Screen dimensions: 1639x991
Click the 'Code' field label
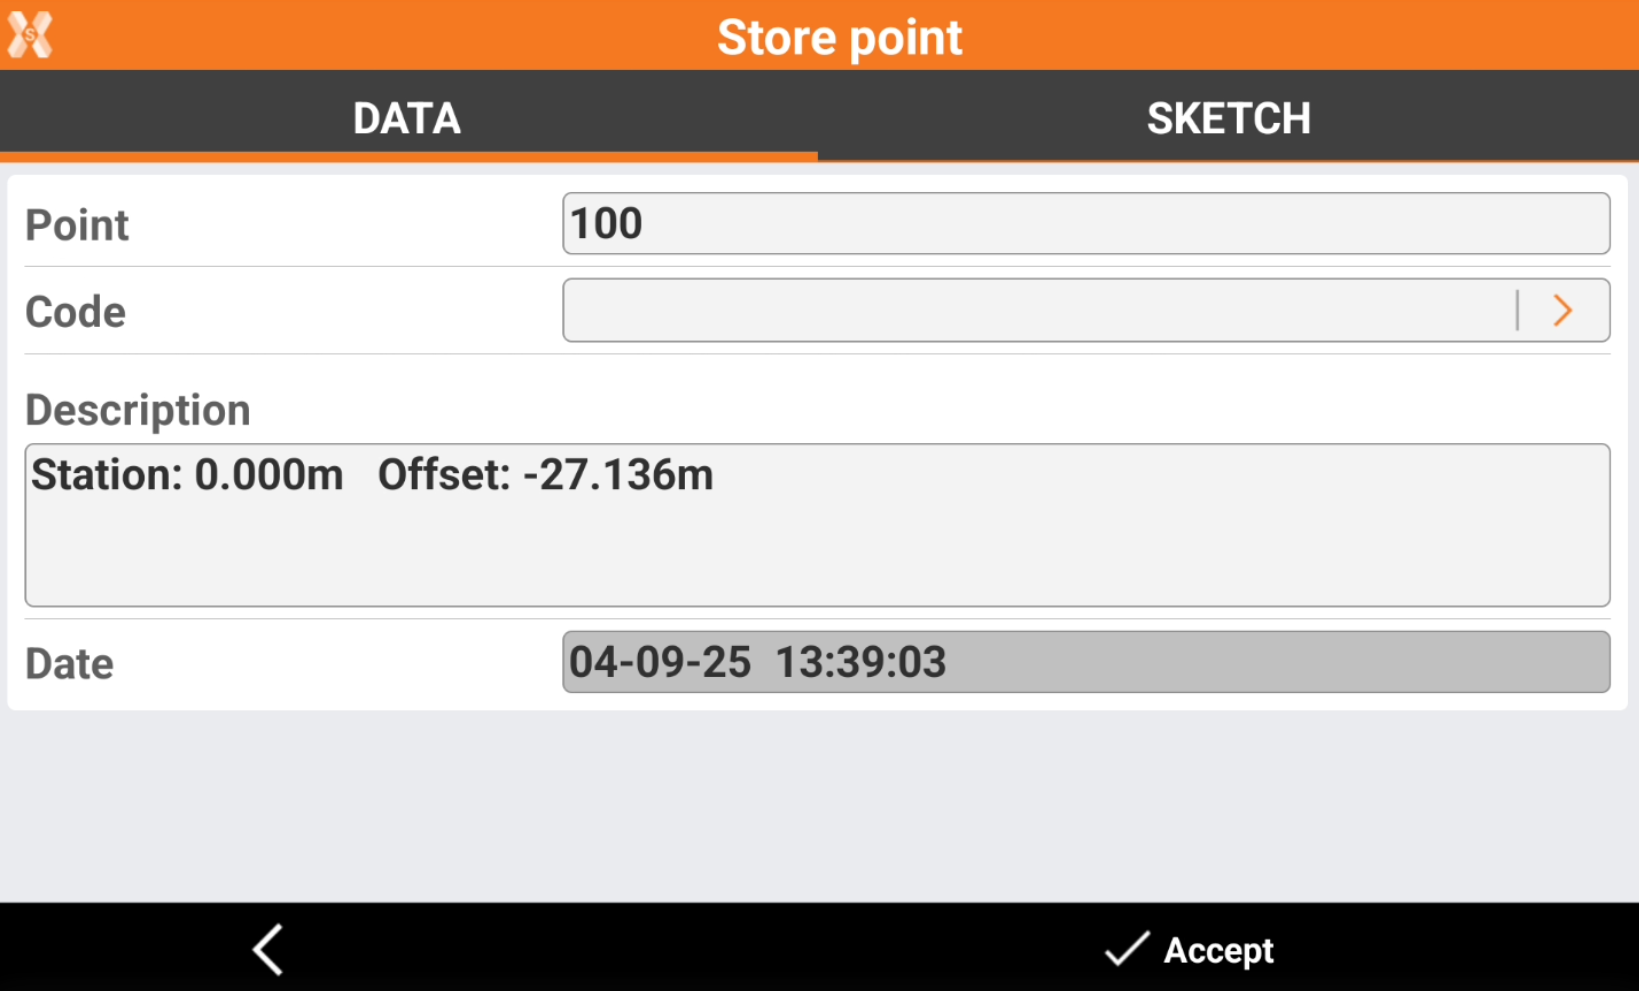pos(76,312)
